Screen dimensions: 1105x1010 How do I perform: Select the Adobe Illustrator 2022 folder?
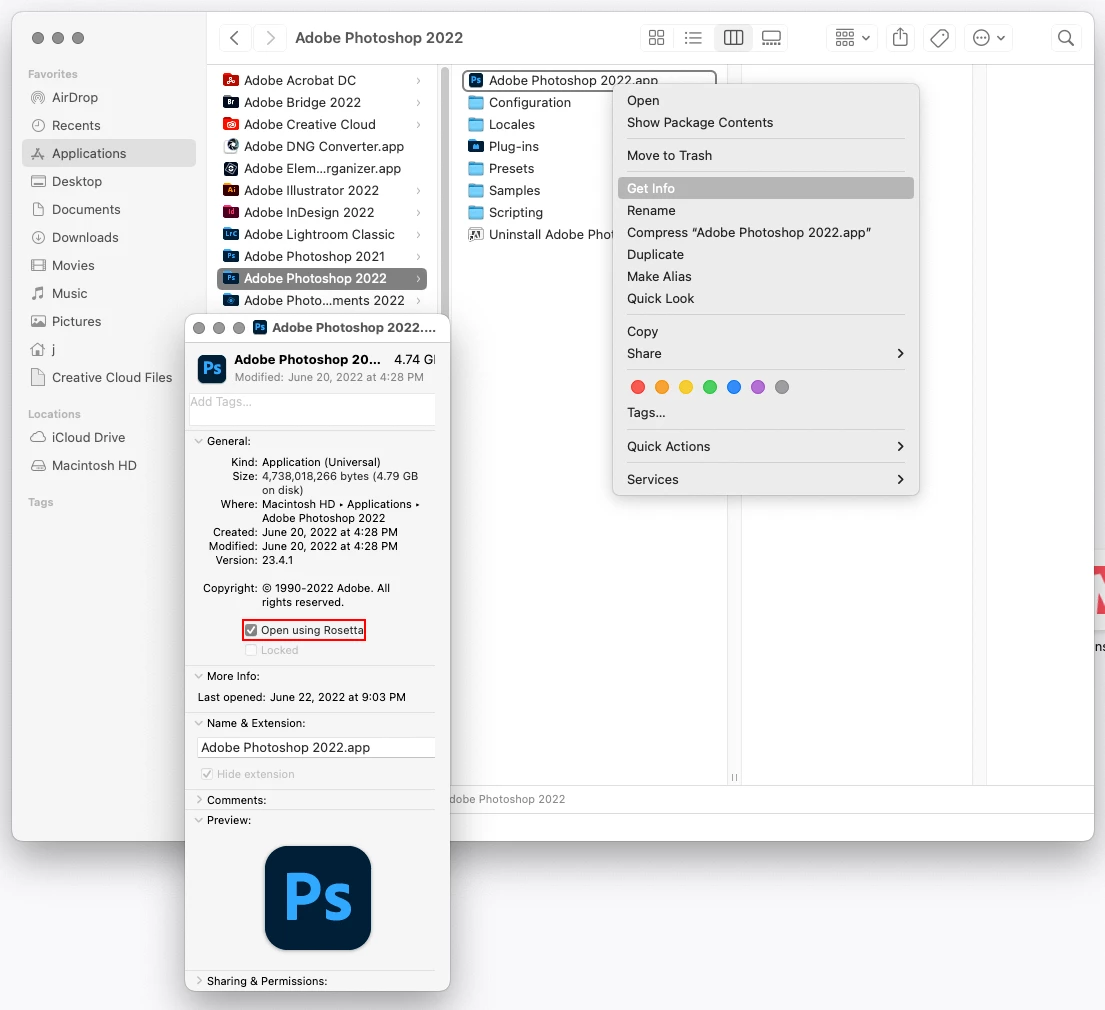322,190
